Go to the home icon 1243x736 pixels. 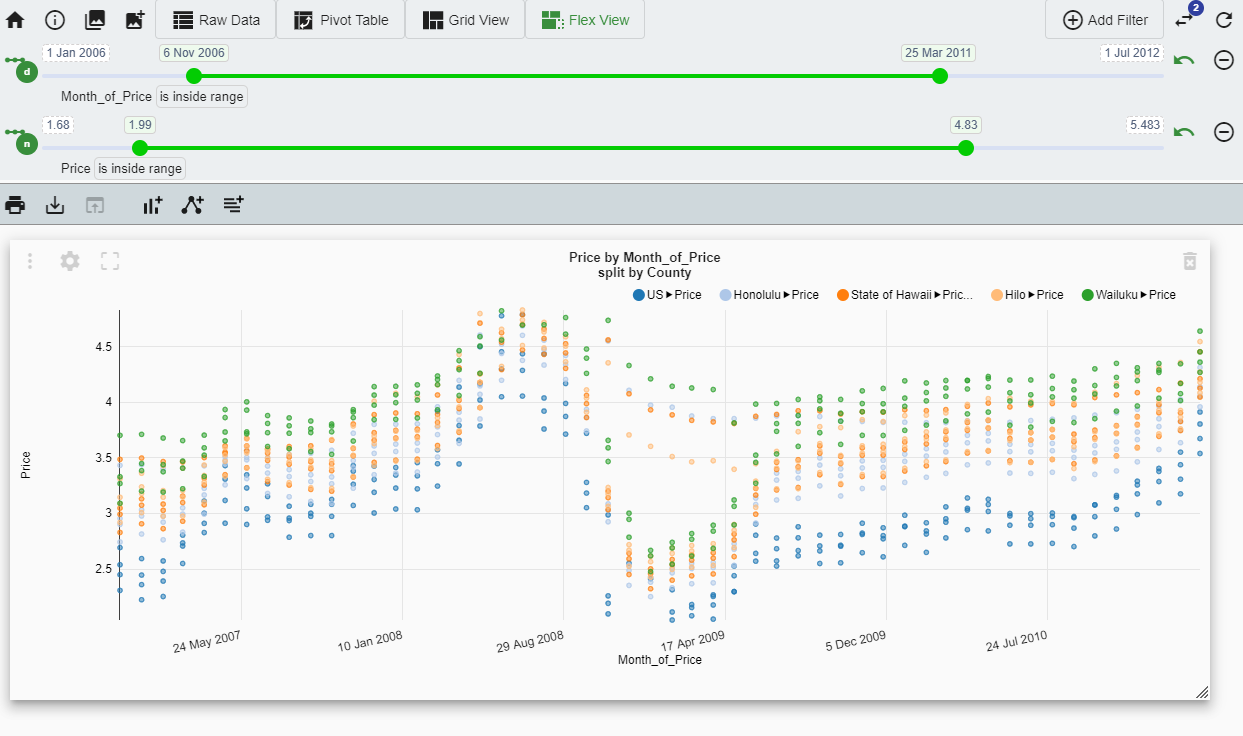(x=15, y=20)
